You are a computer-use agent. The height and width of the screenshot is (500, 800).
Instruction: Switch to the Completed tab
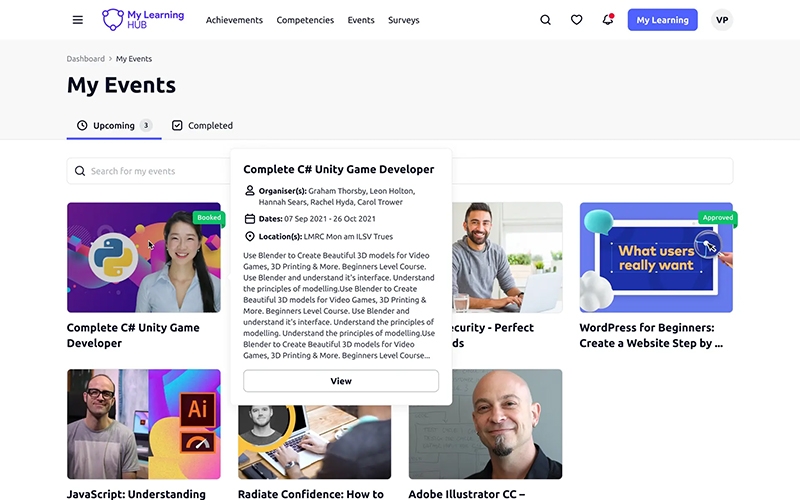click(203, 126)
